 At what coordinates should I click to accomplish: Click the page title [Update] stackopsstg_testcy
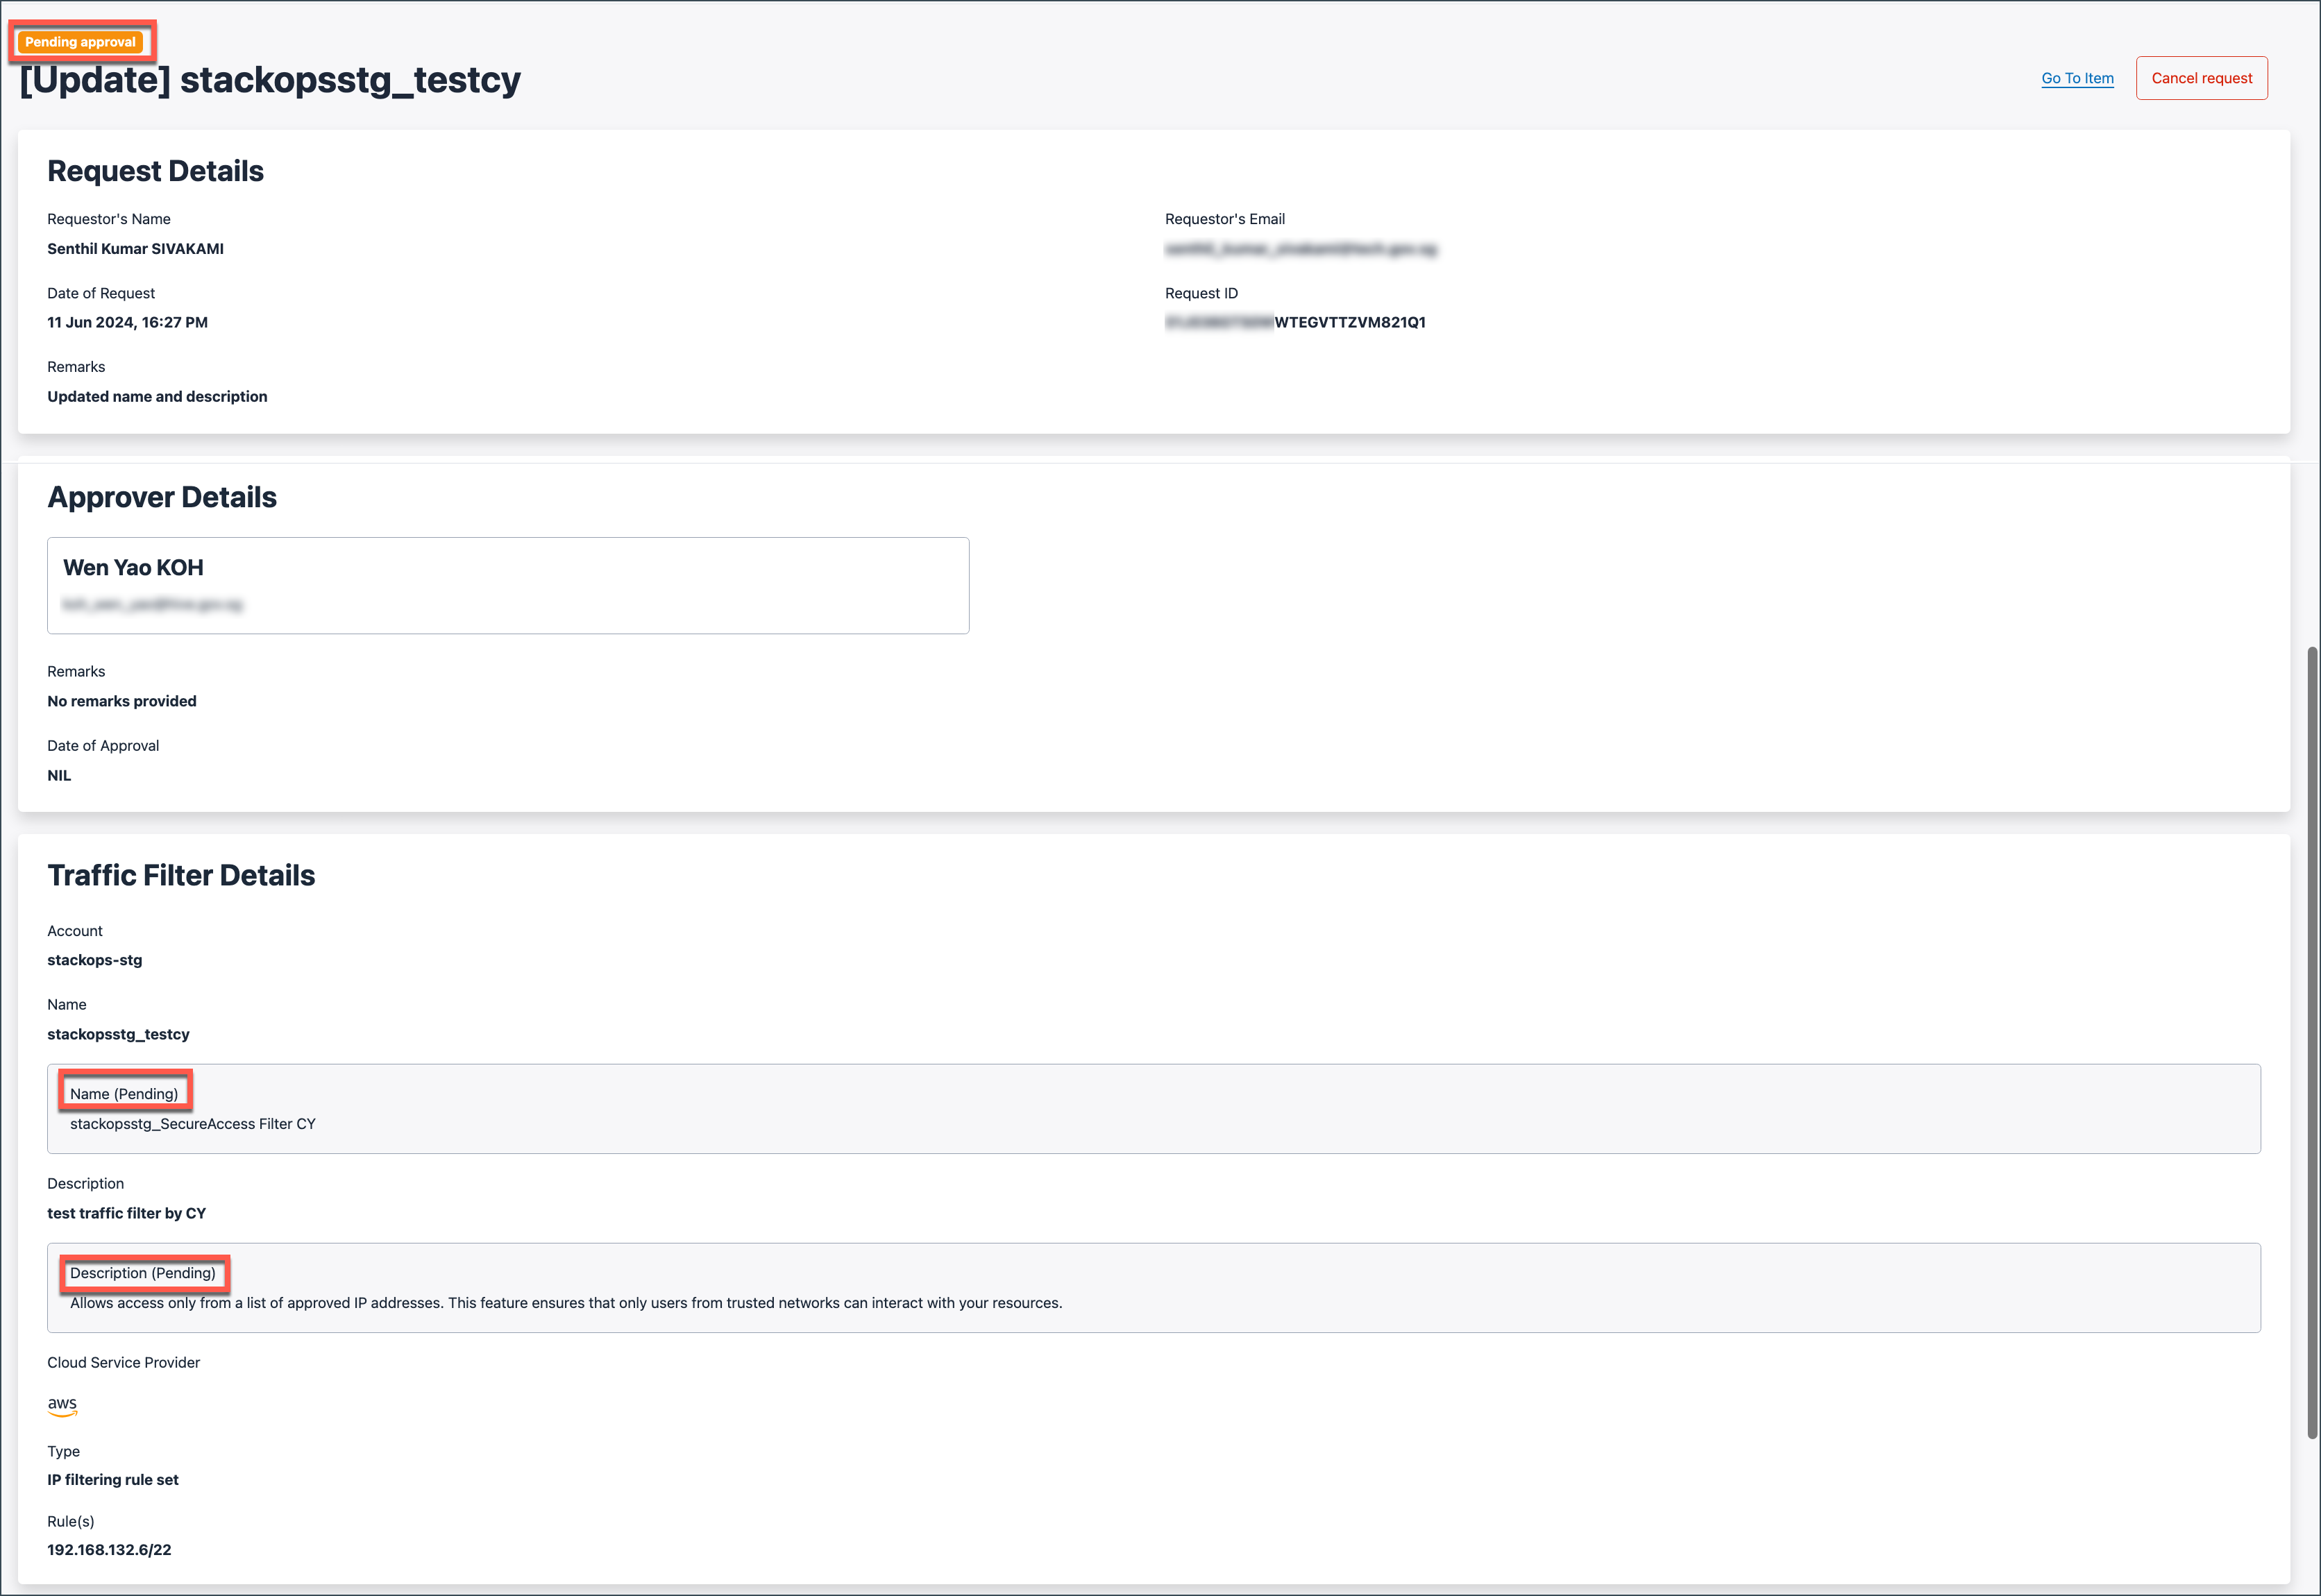coord(270,79)
